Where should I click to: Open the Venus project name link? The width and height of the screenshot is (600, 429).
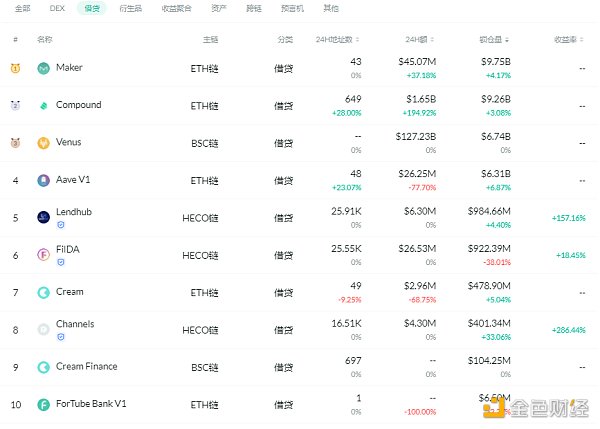coord(68,142)
